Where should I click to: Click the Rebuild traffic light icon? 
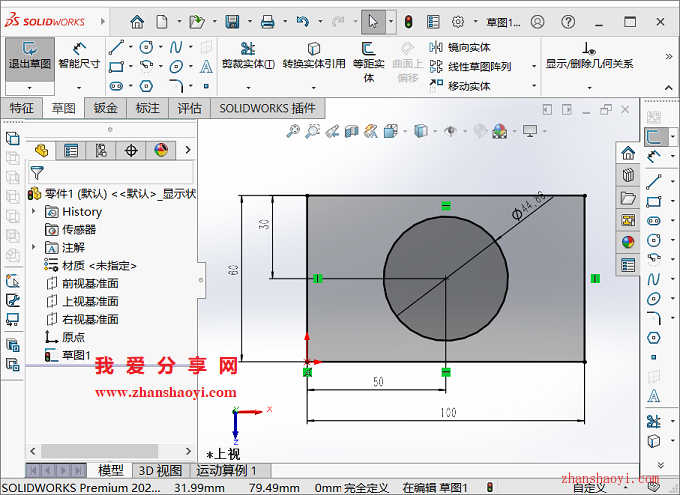pyautogui.click(x=408, y=21)
